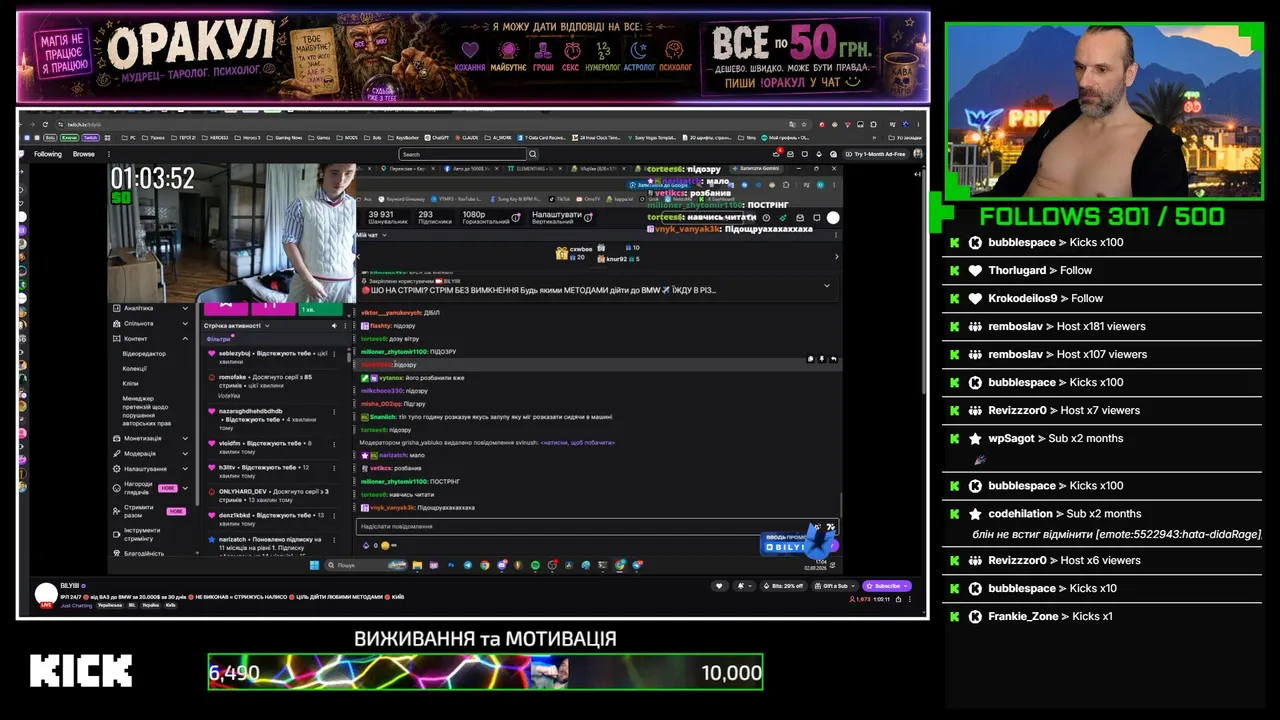Click the inner taskbar Пошук search box

point(365,565)
